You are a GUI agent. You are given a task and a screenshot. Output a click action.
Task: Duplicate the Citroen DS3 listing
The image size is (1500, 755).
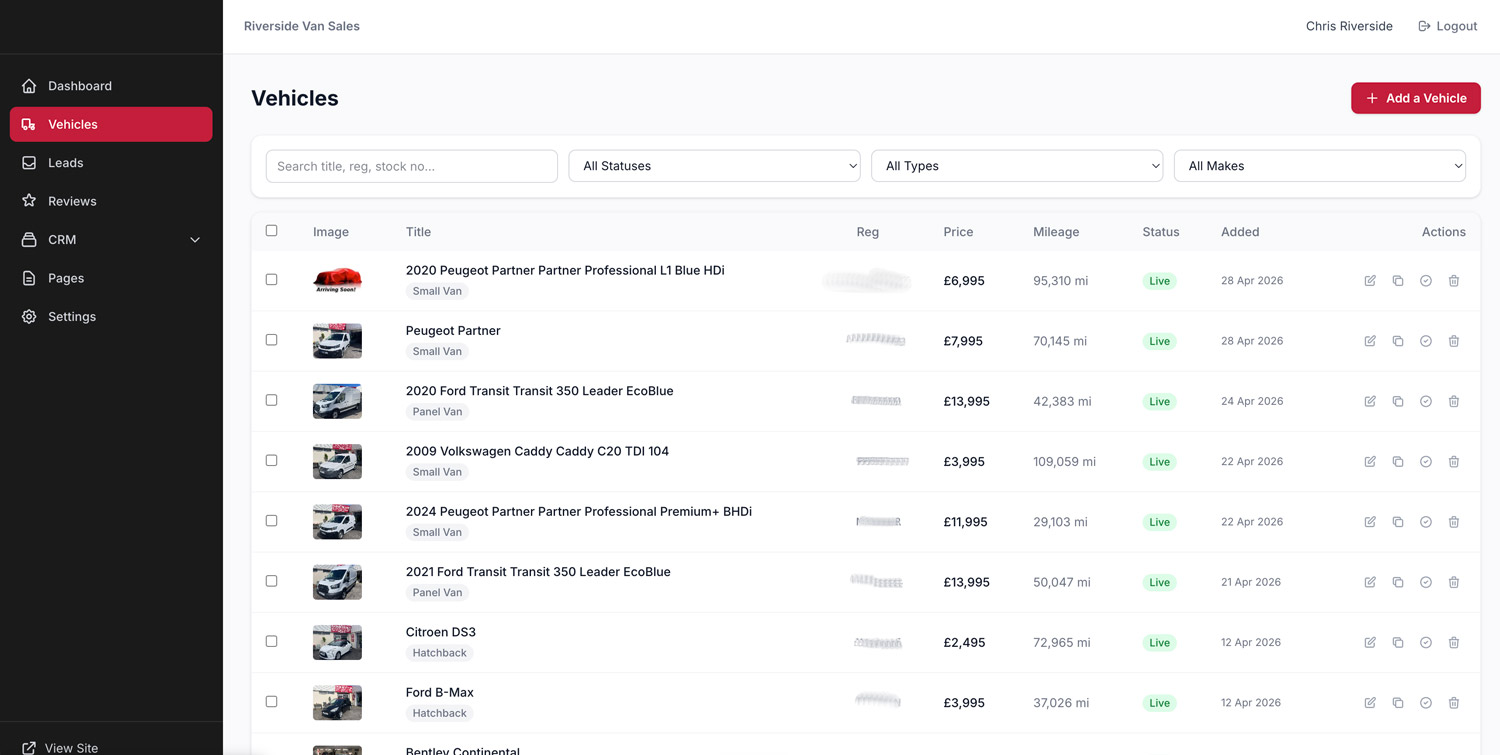1398,642
